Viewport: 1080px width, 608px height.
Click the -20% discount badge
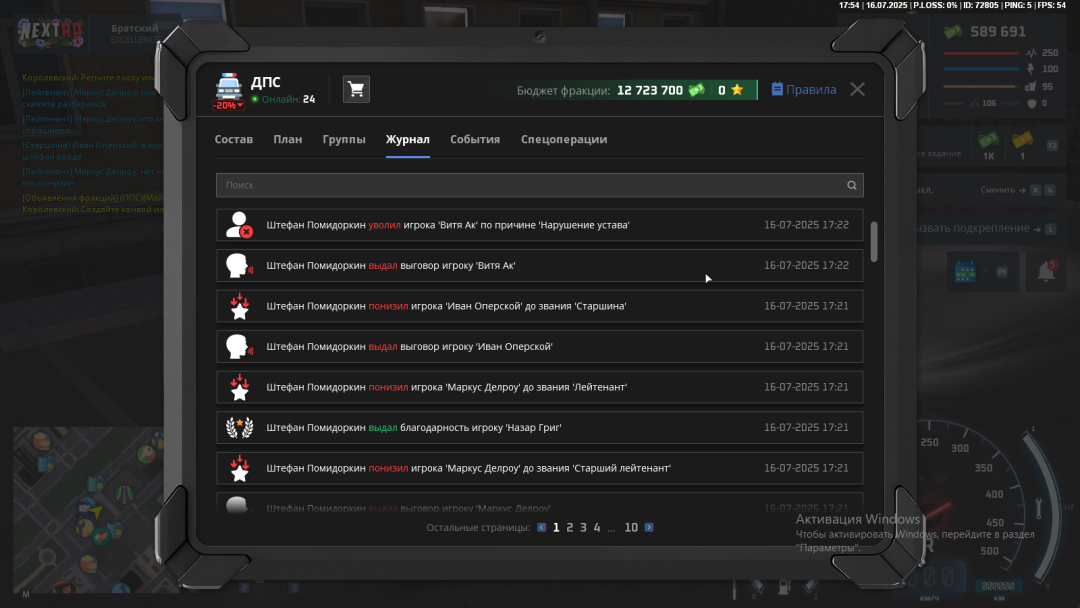[x=228, y=105]
